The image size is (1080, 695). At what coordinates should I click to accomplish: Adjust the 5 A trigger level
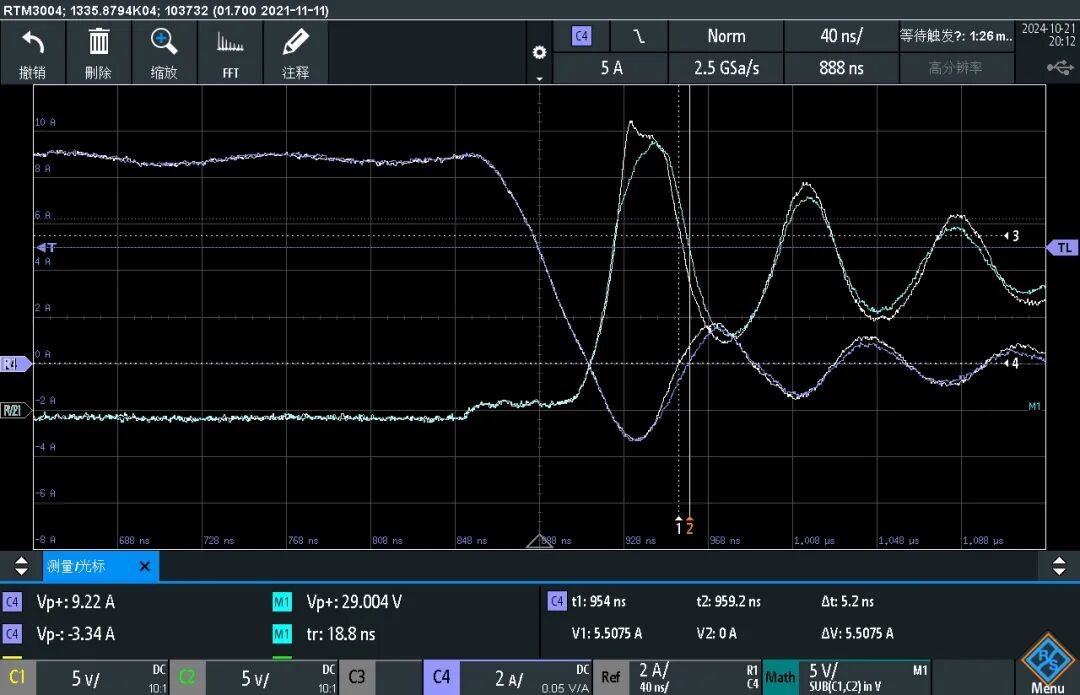pyautogui.click(x=611, y=68)
